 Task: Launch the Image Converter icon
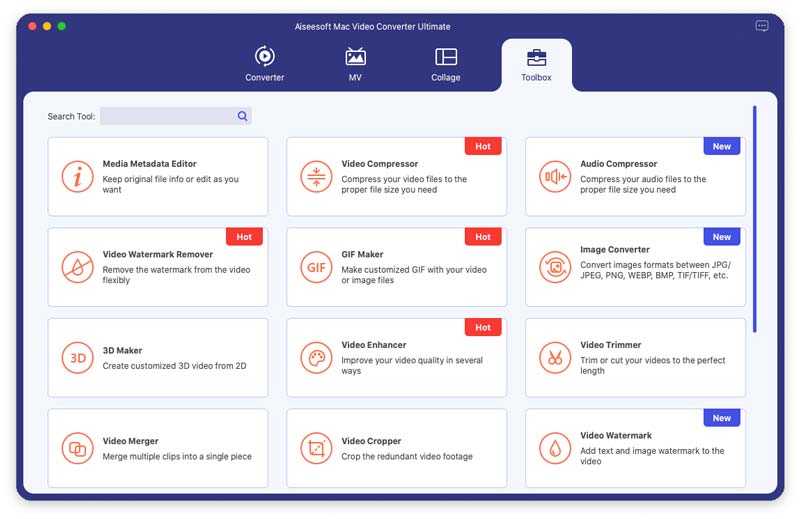[554, 267]
